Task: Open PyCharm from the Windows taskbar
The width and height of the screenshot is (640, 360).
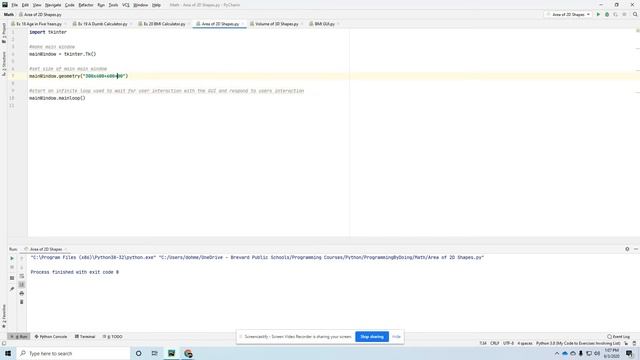Action: click(171, 353)
